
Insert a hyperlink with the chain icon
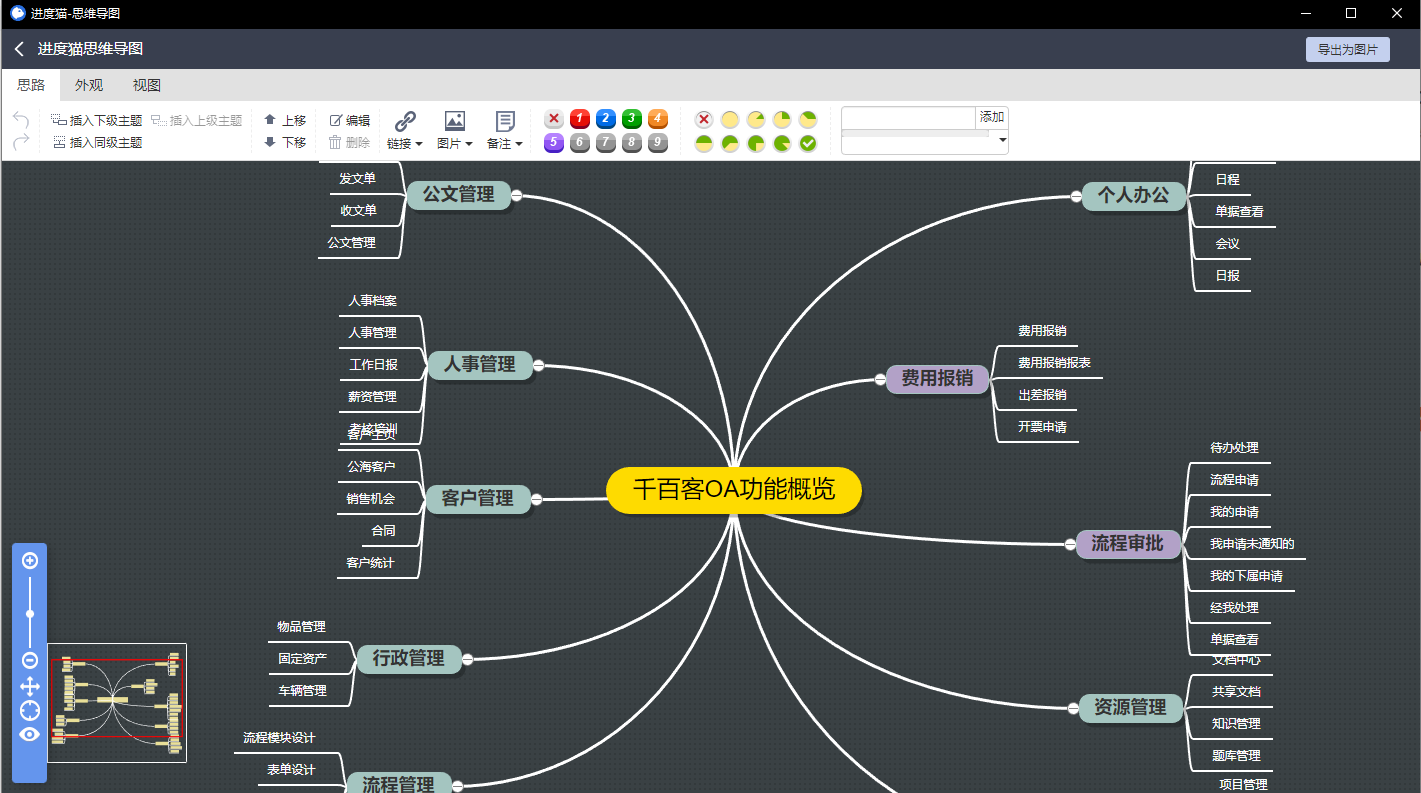click(405, 121)
